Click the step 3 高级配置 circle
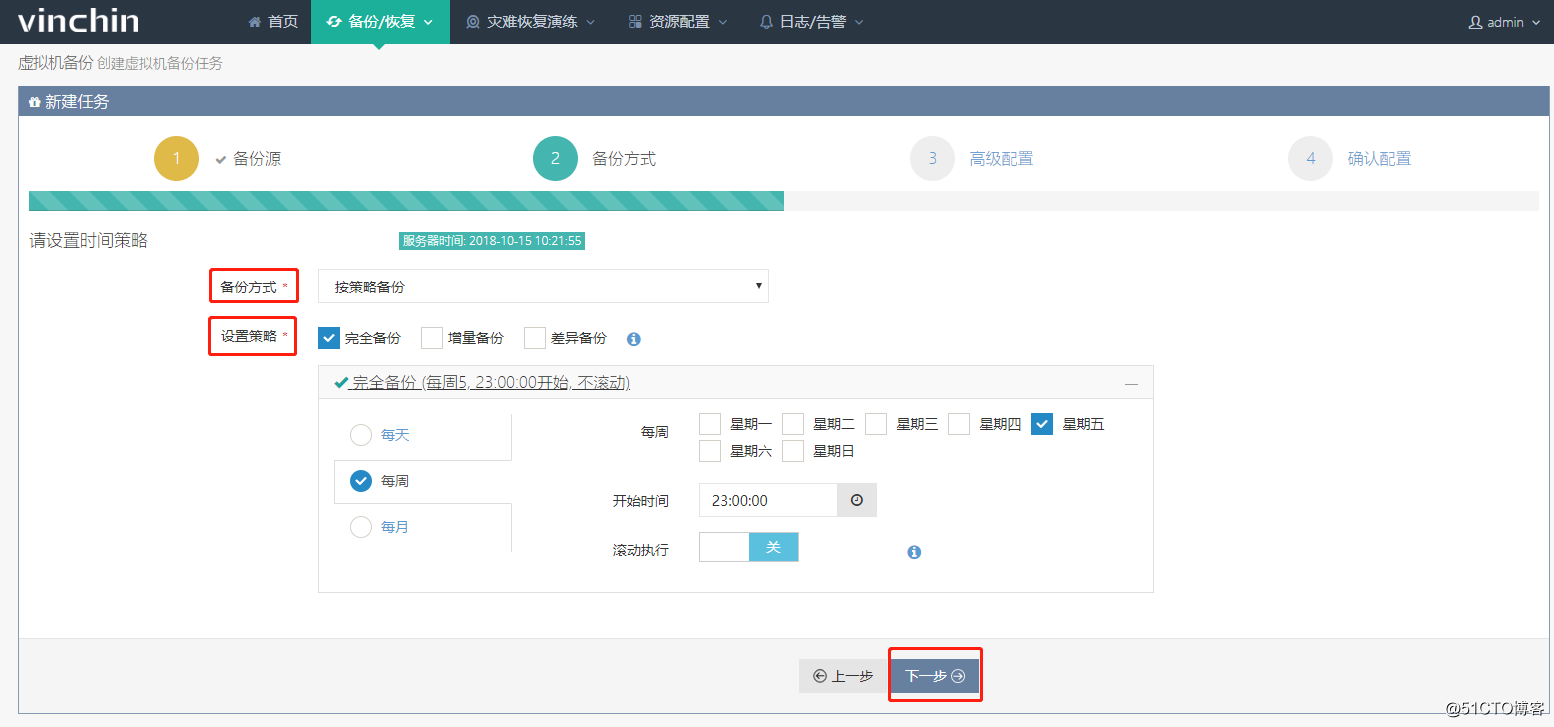The image size is (1554, 727). coord(933,158)
